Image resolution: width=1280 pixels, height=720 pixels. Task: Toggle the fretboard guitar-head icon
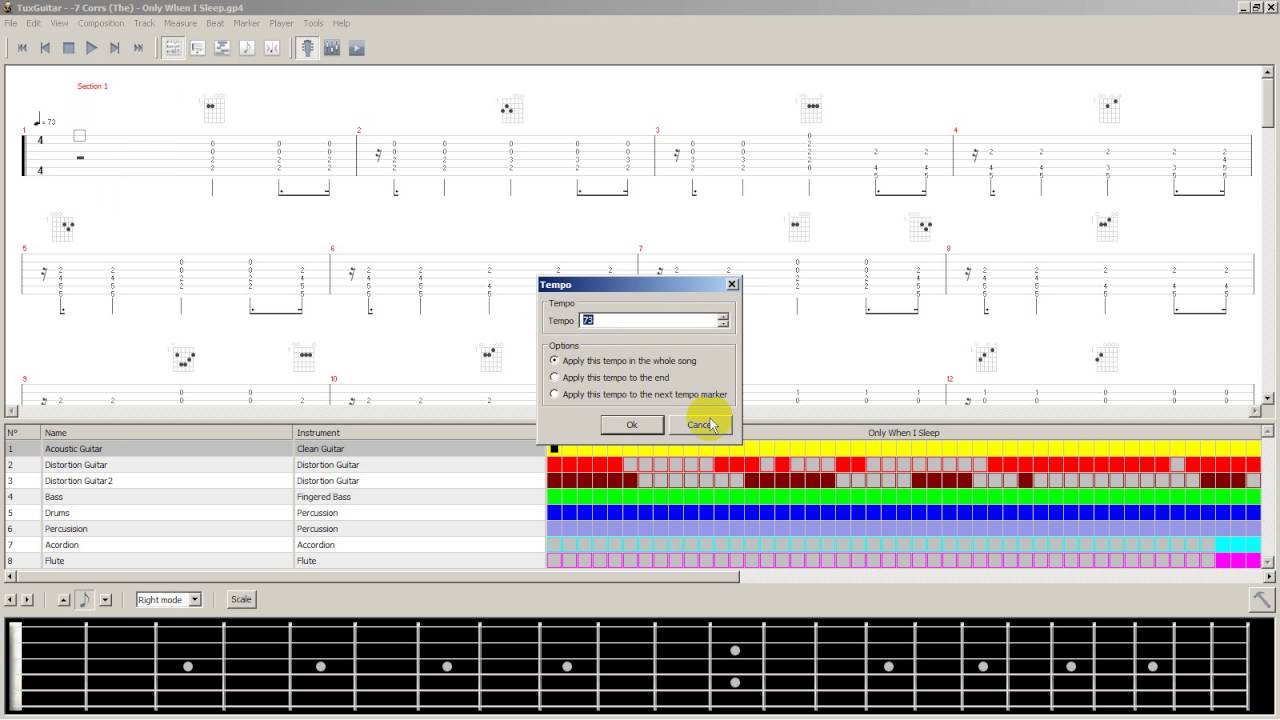coord(307,48)
